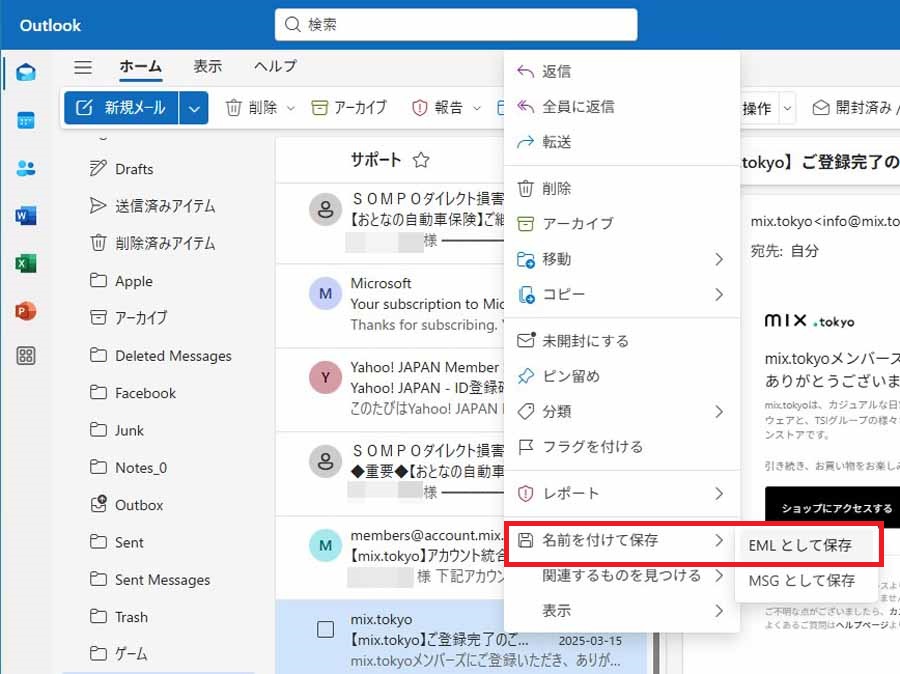Image resolution: width=900 pixels, height=674 pixels.
Task: Pin the message with ピン留め
Action: click(x=570, y=376)
